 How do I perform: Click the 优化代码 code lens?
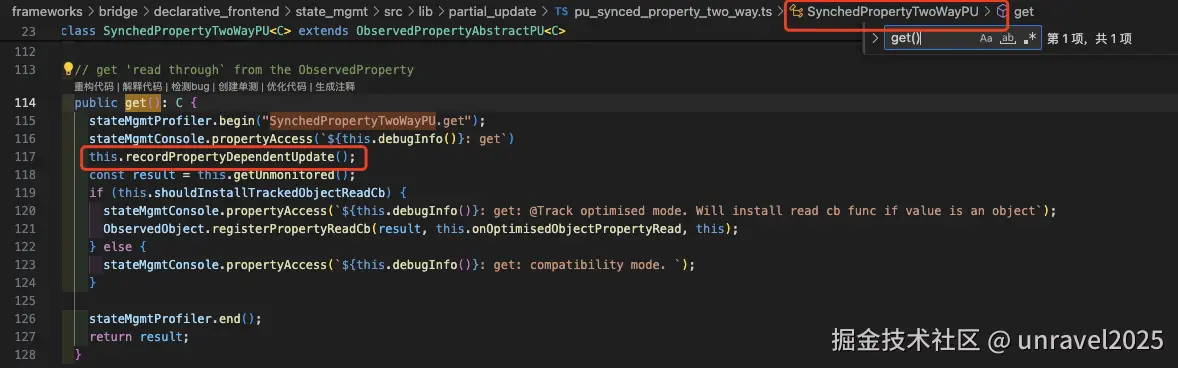286,86
